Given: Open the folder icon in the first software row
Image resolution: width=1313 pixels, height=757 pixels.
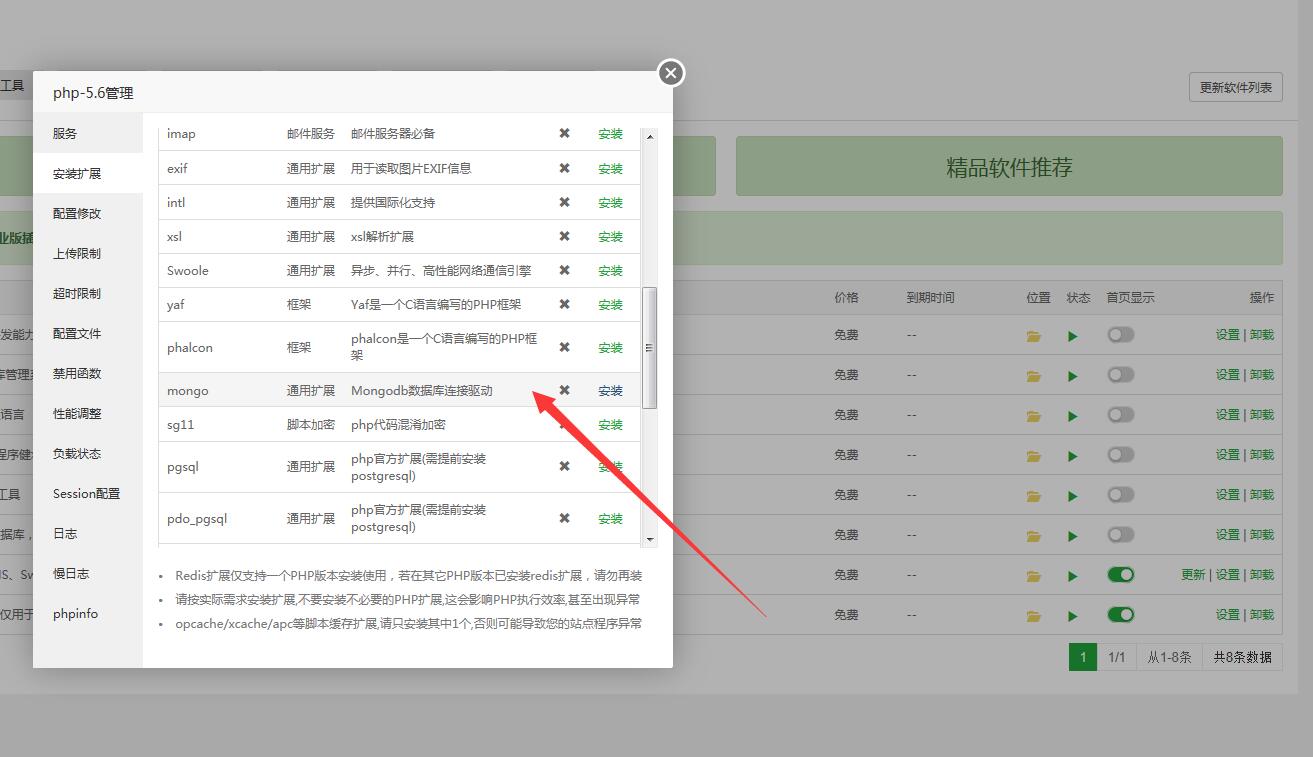Looking at the screenshot, I should click(1034, 336).
